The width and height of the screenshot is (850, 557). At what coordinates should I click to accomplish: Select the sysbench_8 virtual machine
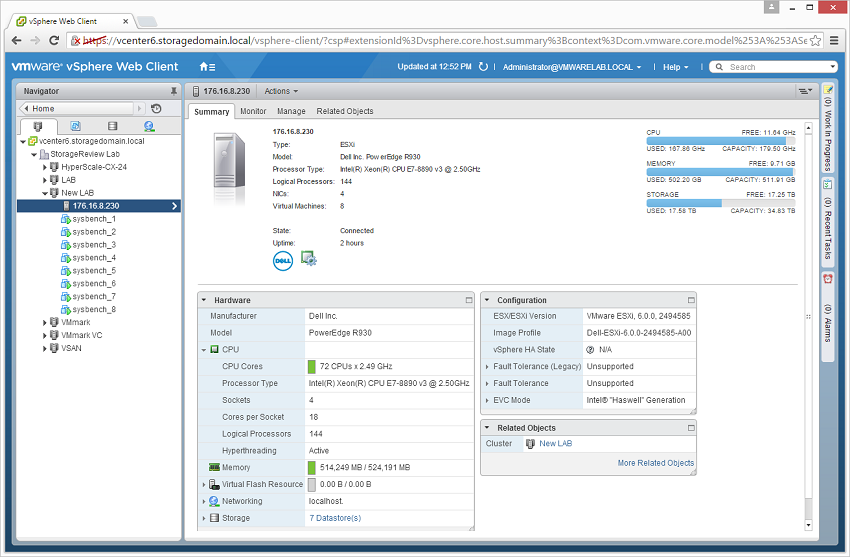(x=94, y=309)
